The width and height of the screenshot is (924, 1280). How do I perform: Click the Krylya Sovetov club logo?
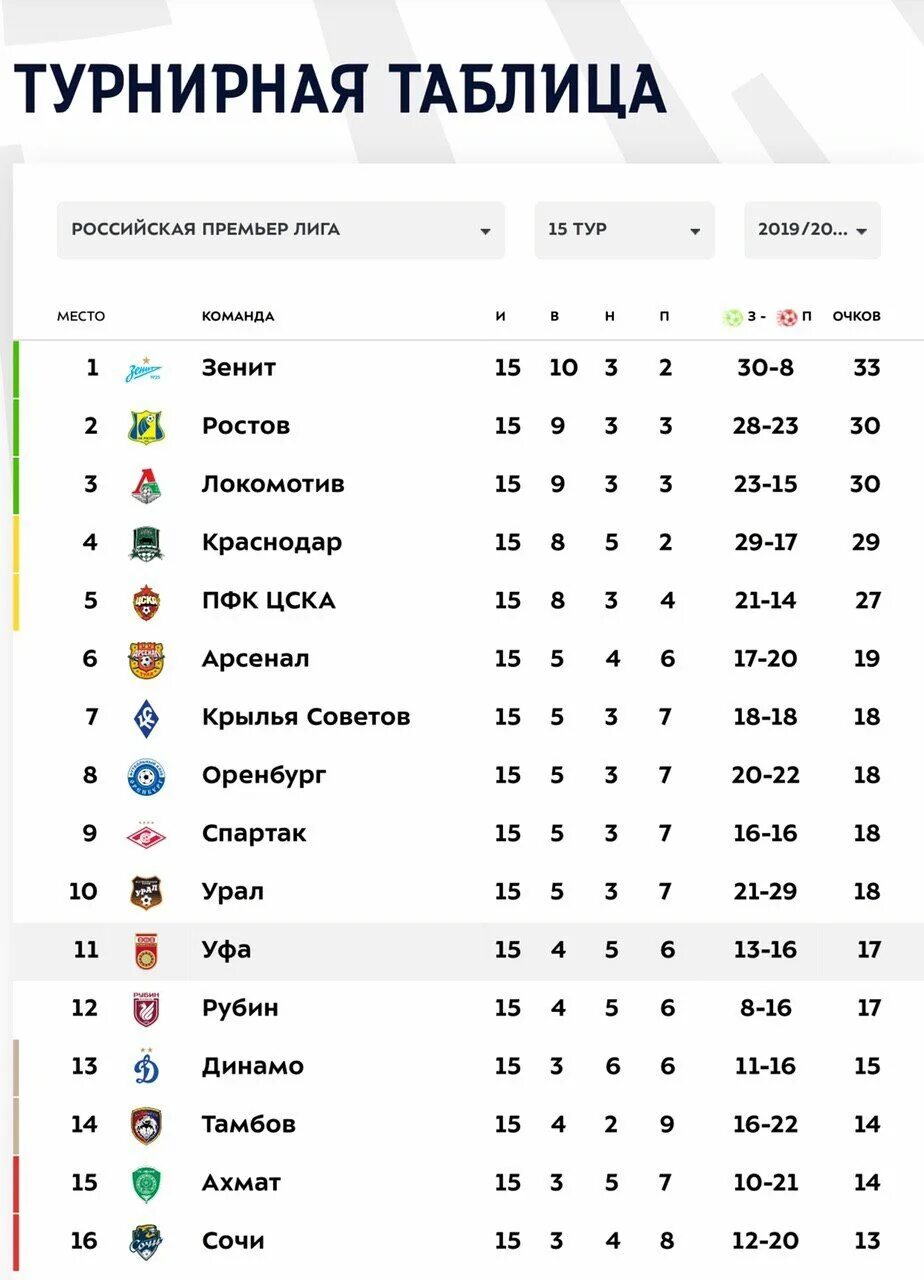(146, 718)
